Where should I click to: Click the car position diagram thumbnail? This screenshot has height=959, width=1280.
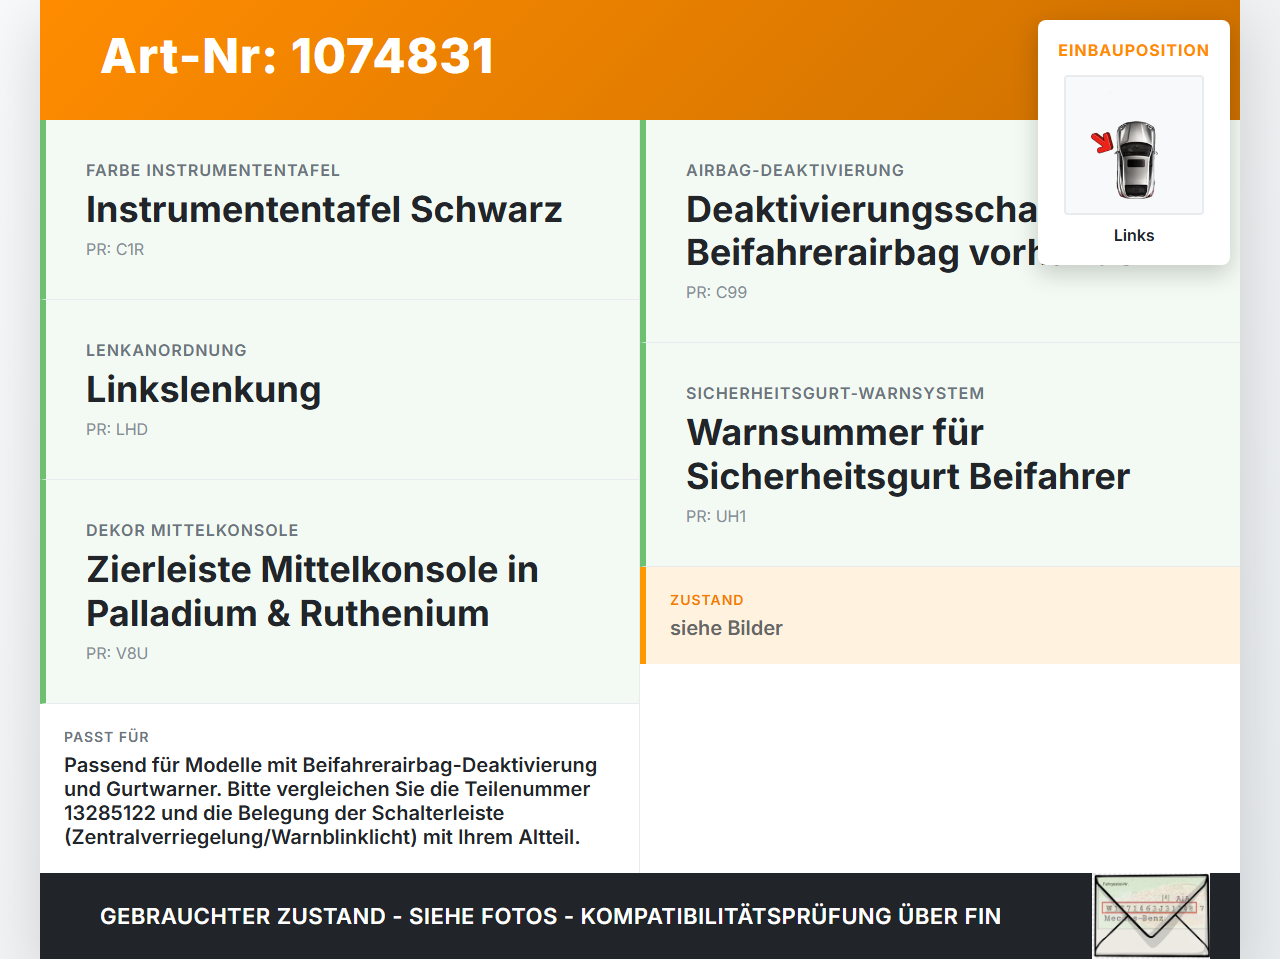(1134, 145)
